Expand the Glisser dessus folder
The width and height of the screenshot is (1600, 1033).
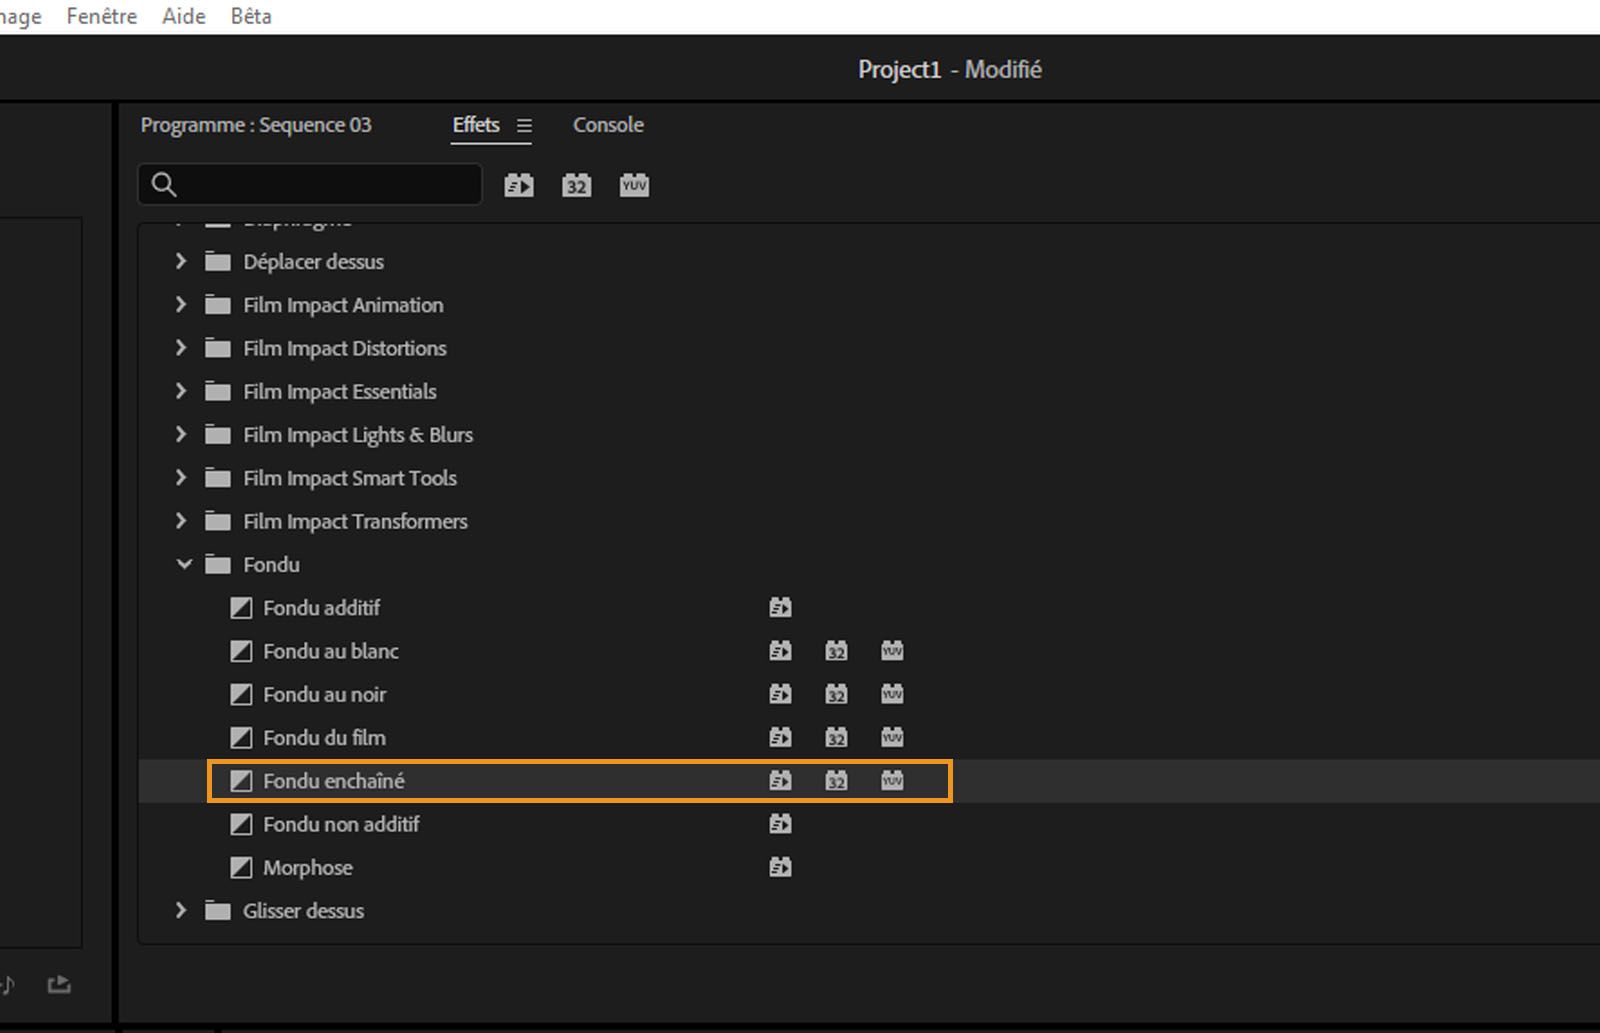(181, 911)
